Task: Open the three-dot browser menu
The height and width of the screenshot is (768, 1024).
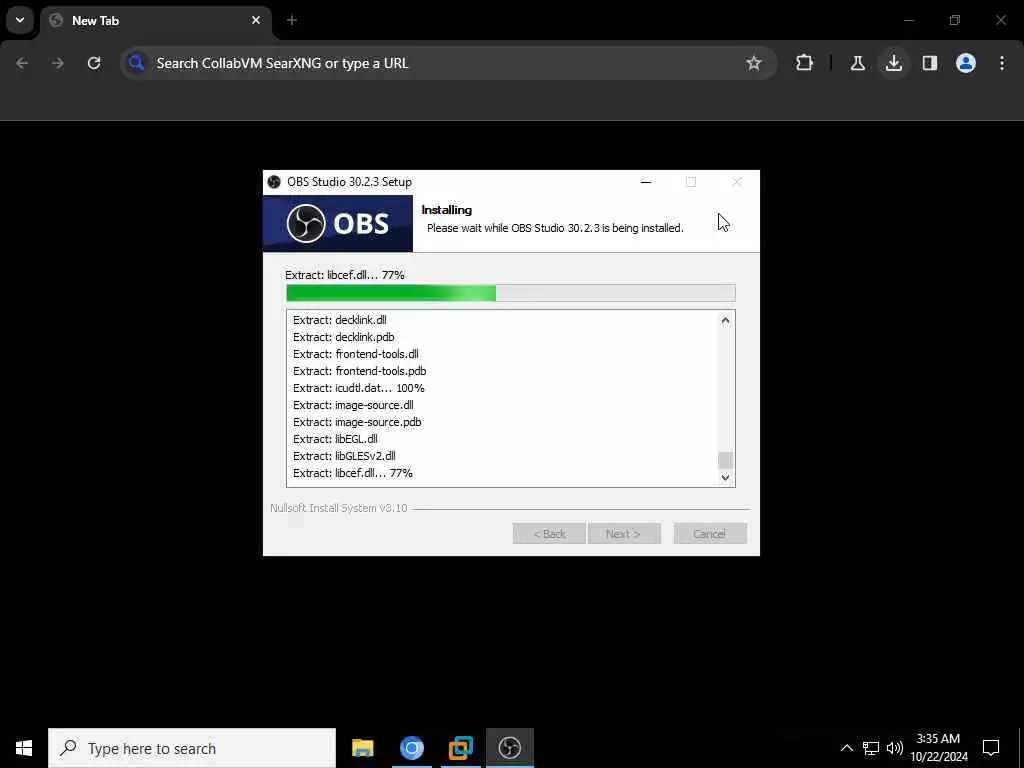Action: tap(1002, 63)
